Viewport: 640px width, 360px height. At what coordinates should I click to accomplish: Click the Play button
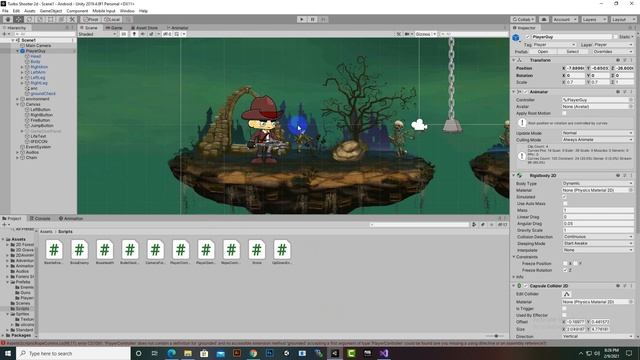pos(302,19)
